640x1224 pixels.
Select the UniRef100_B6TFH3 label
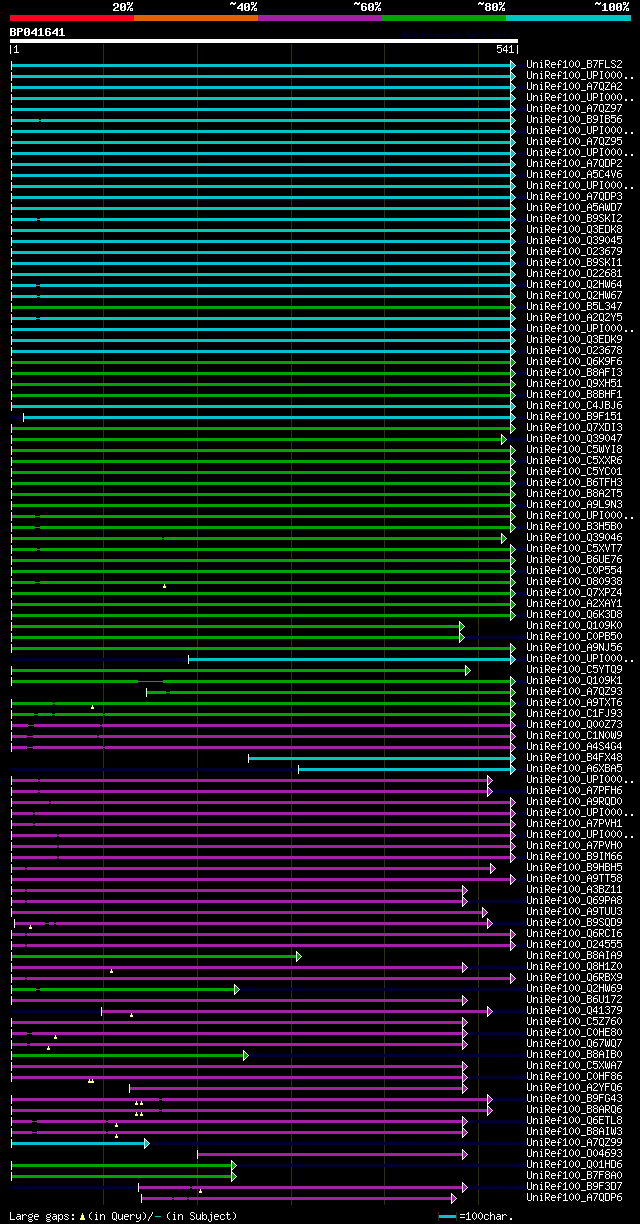tap(574, 483)
